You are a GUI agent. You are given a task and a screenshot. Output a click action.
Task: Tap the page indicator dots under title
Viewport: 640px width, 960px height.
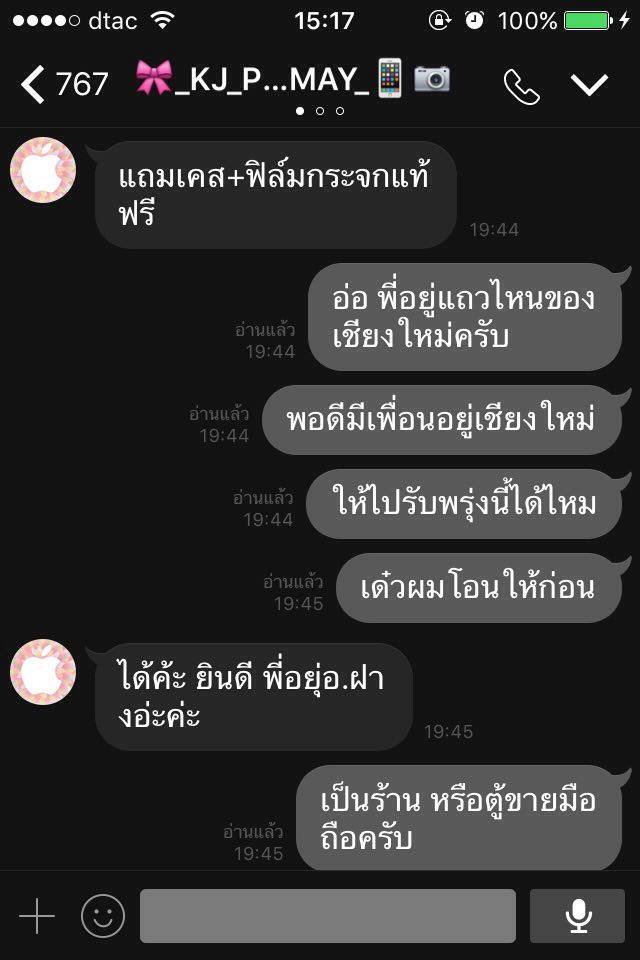point(320,111)
